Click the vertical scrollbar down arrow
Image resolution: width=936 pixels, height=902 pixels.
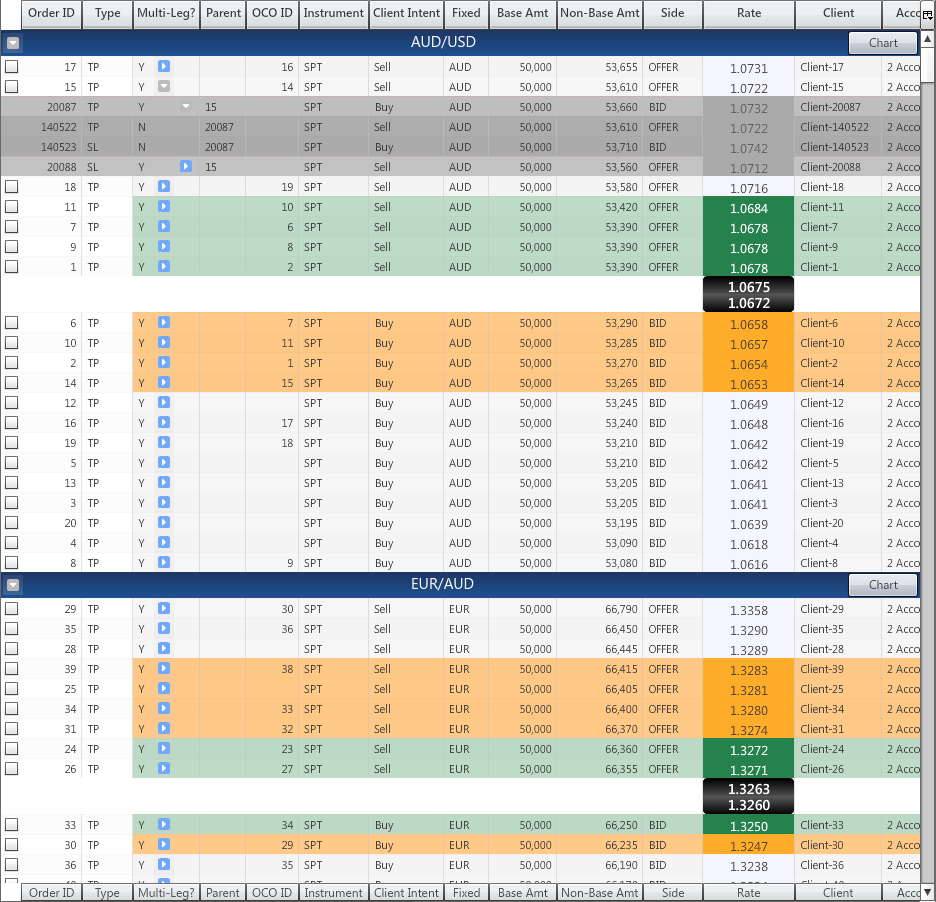[927, 892]
